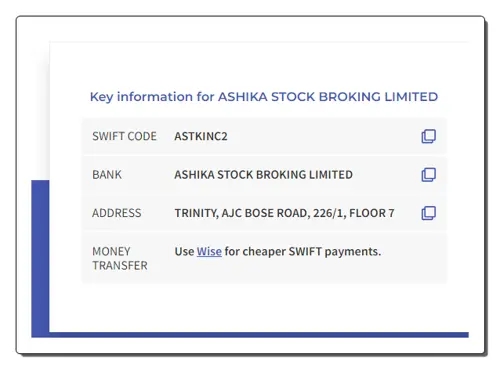This screenshot has width=500, height=369.
Task: Copy the address using the copy icon
Action: 428,213
